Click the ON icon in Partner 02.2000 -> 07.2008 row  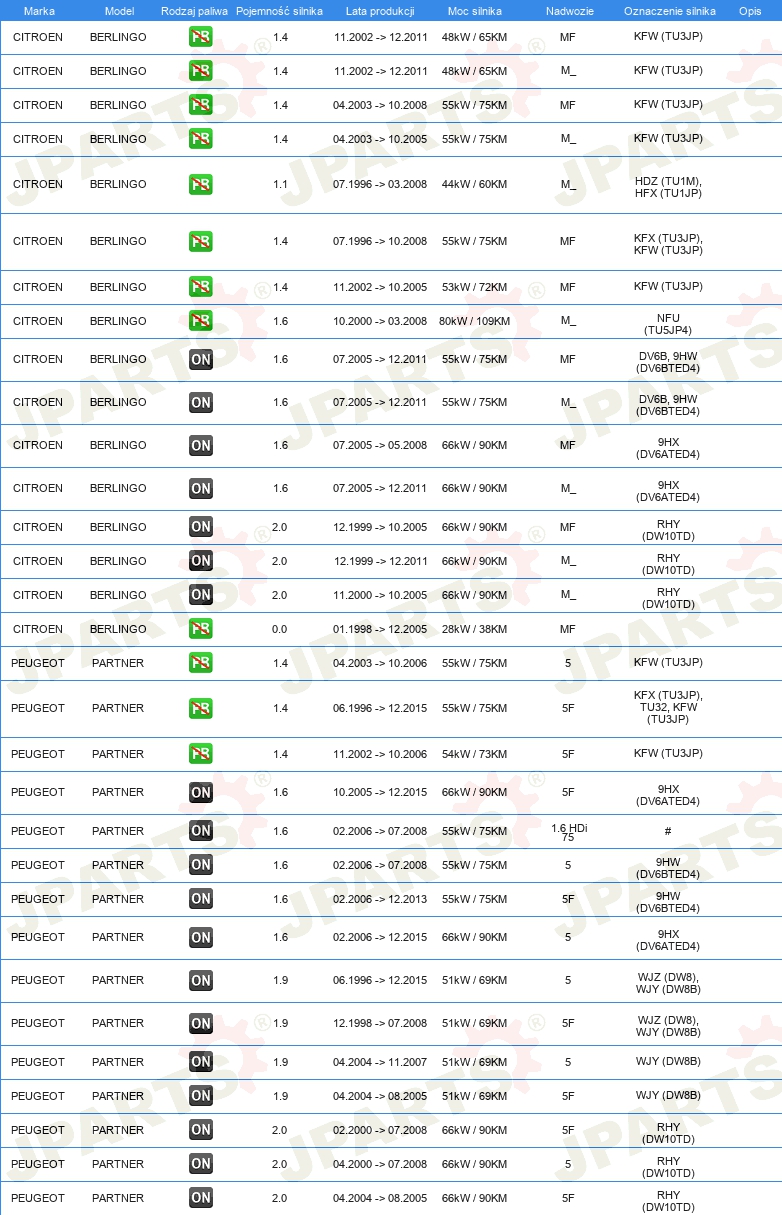(201, 1130)
